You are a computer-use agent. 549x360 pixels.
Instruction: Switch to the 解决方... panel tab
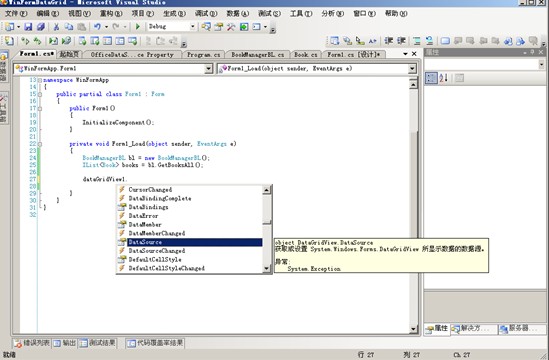tap(473, 329)
